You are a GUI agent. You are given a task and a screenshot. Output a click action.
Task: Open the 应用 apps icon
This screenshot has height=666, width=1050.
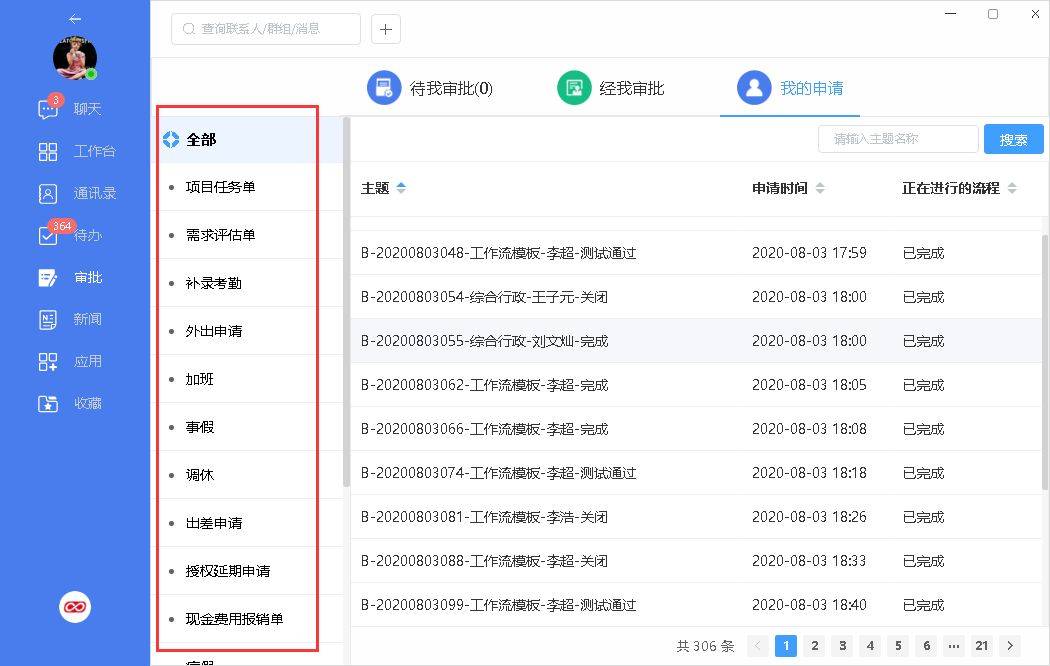(x=48, y=362)
